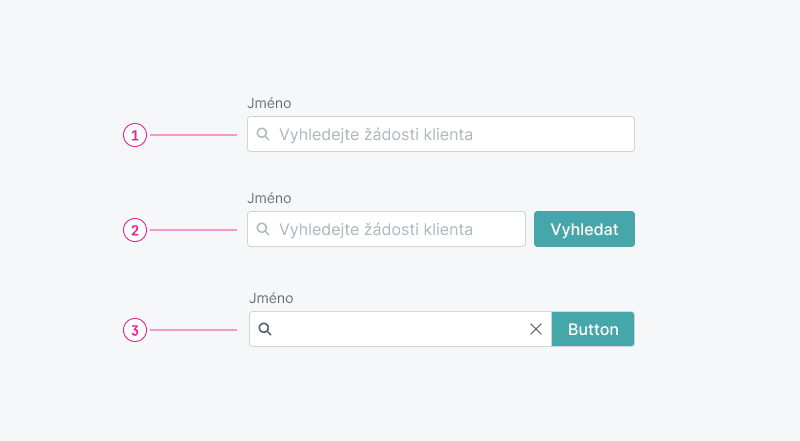This screenshot has height=441, width=800.
Task: Click the circled number 2 annotation marker
Action: coord(135,230)
